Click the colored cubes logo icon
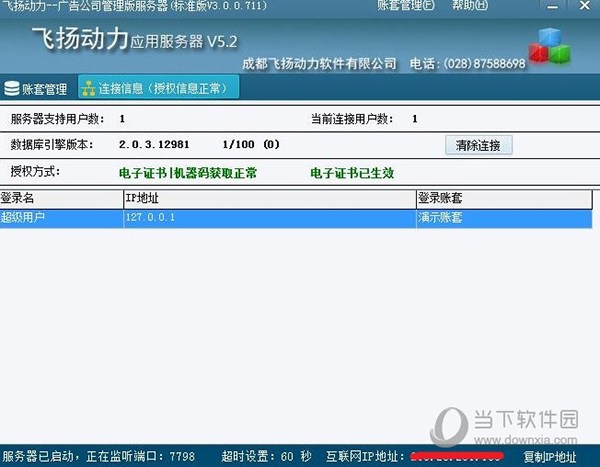 pyautogui.click(x=549, y=46)
